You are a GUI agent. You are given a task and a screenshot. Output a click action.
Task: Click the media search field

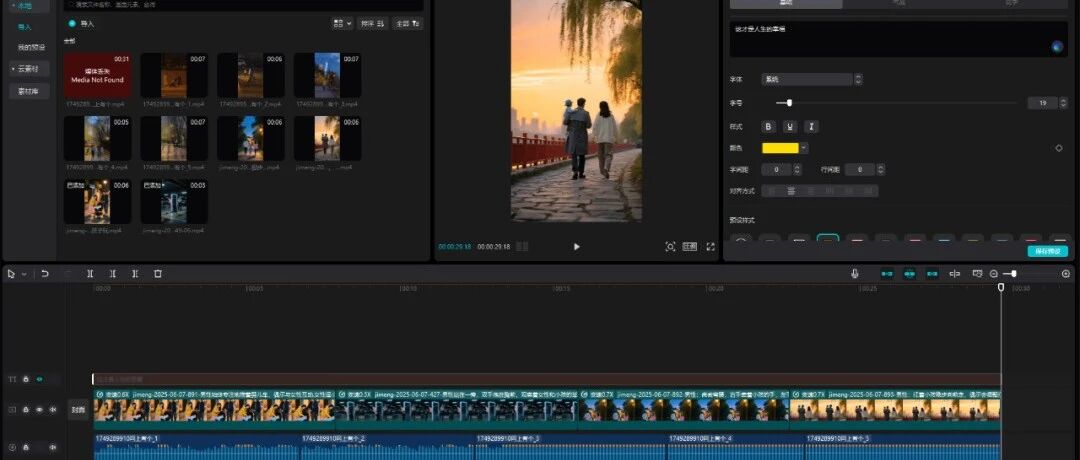243,5
